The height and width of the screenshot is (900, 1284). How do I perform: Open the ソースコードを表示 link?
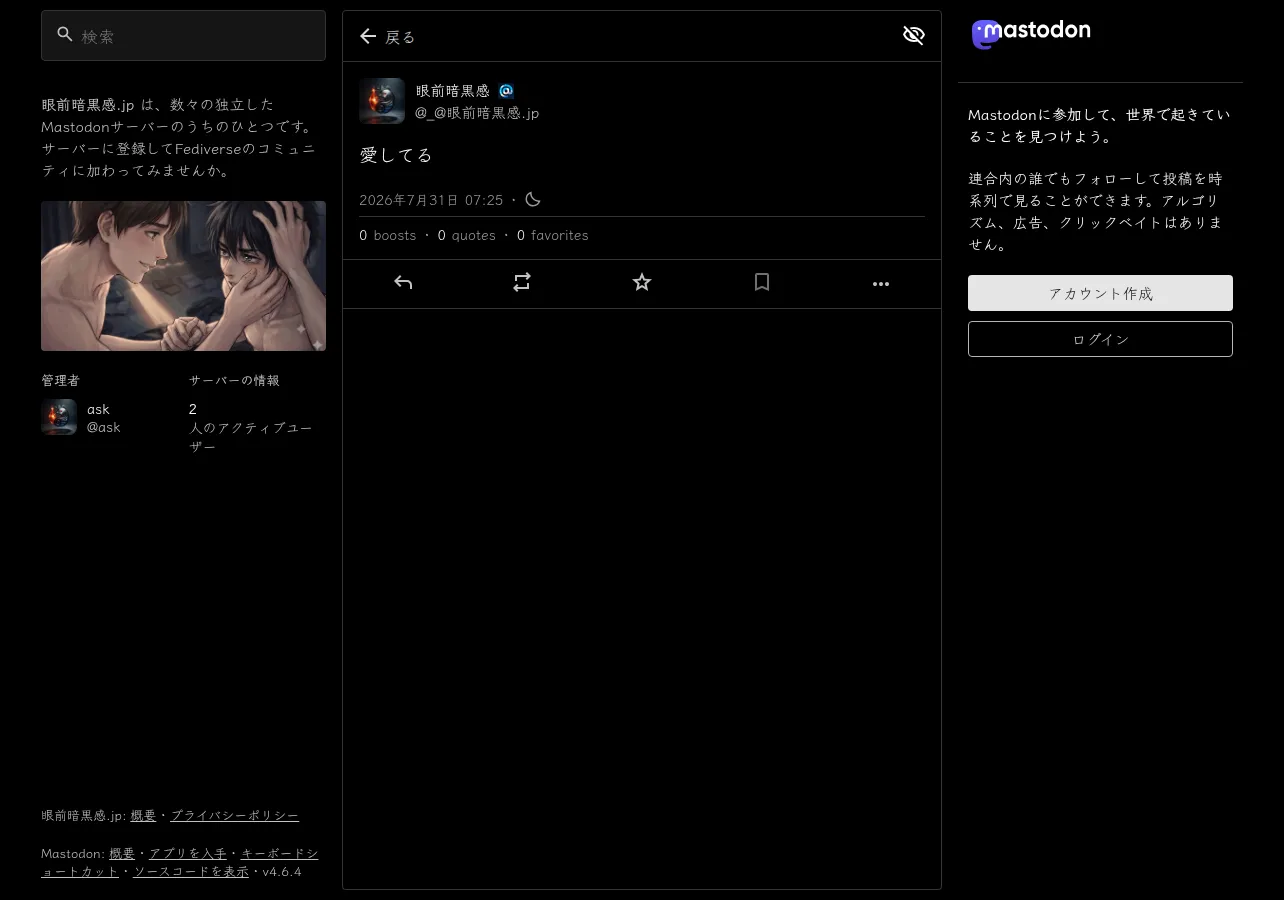(x=191, y=872)
